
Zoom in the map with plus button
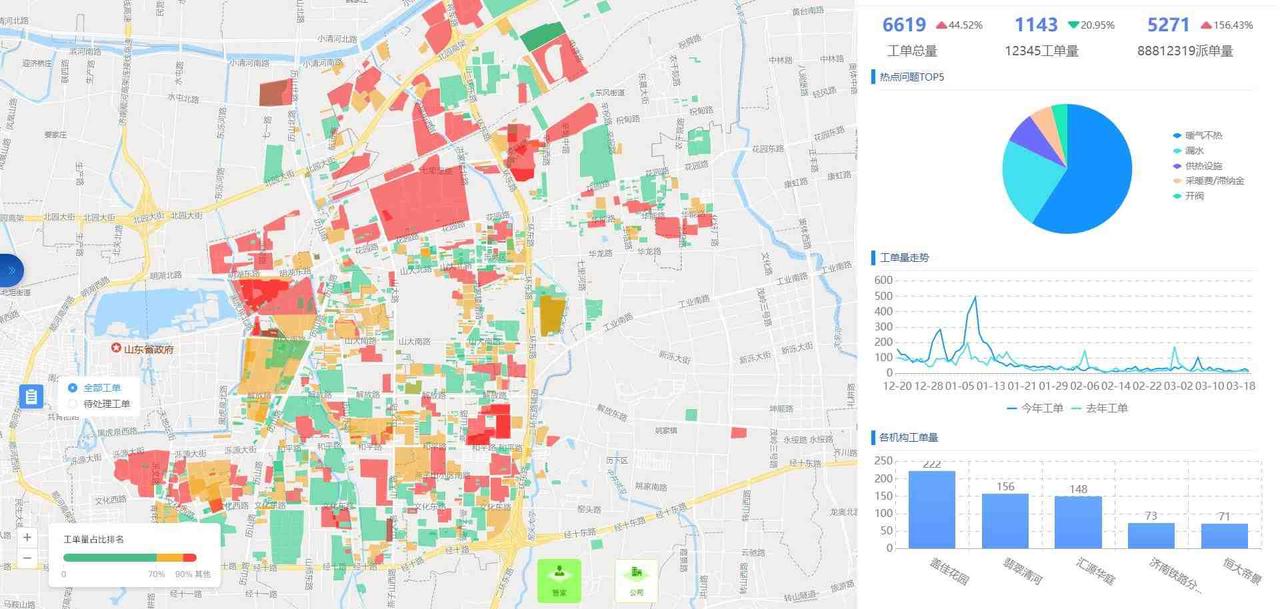[x=27, y=537]
